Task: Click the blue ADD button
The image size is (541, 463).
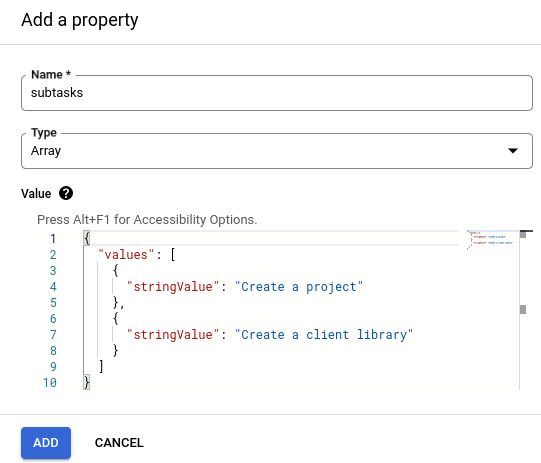Action: [46, 443]
